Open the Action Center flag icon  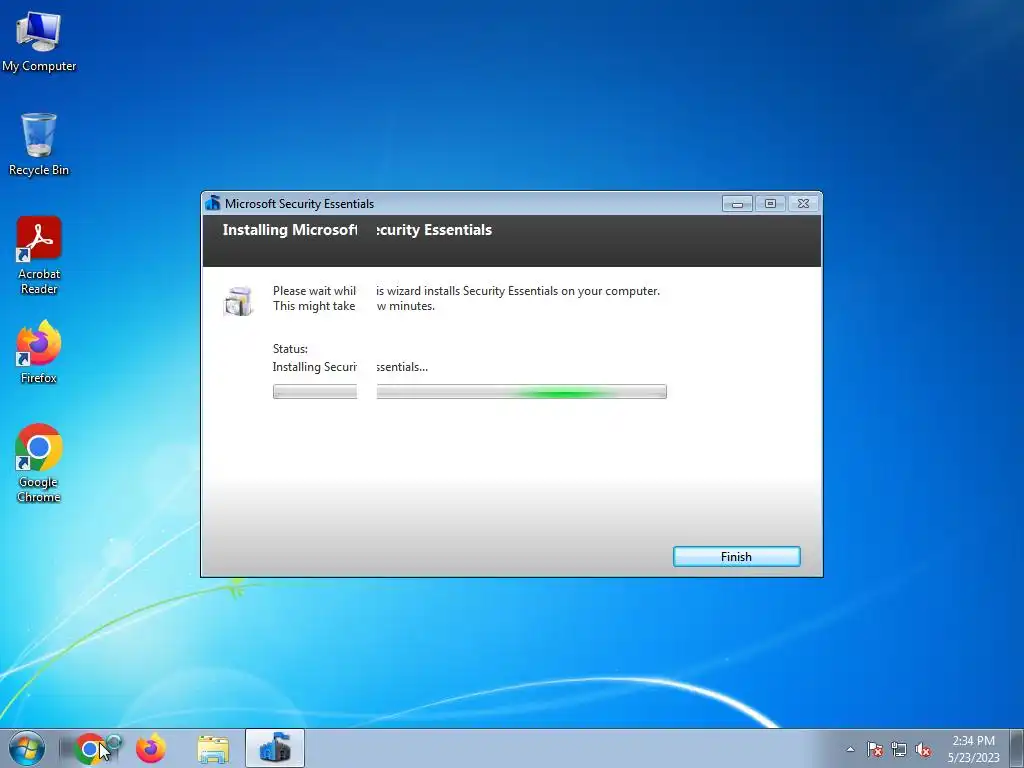[x=875, y=749]
